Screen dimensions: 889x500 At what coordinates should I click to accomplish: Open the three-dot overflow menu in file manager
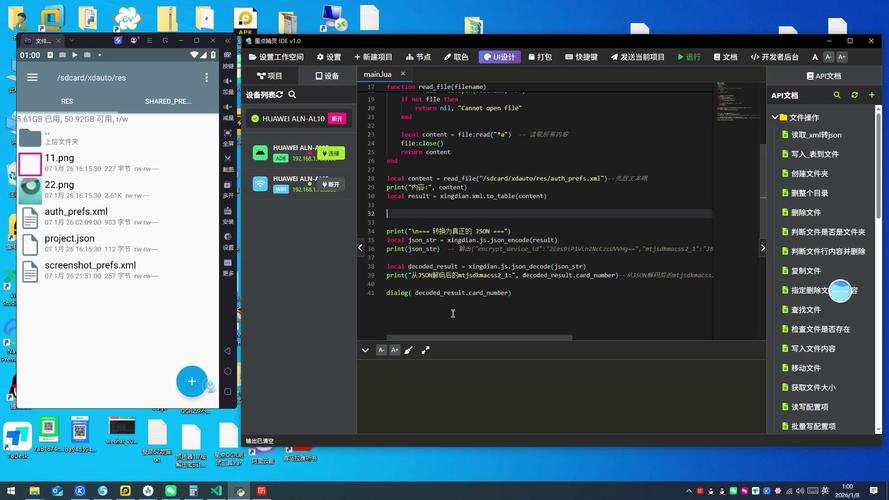point(206,78)
